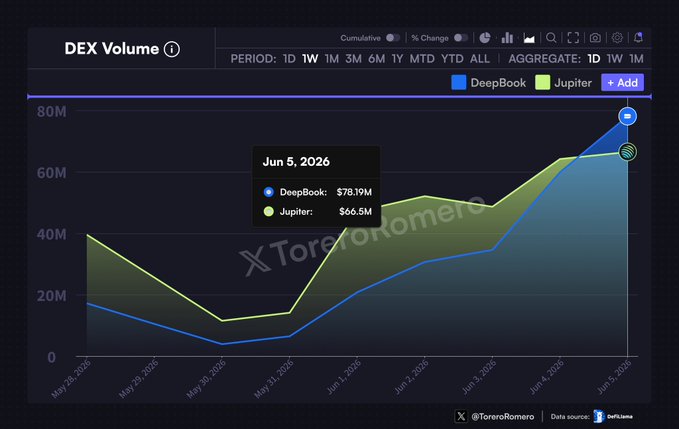Expand chart to fullscreen
This screenshot has height=429, width=679.
pyautogui.click(x=573, y=38)
